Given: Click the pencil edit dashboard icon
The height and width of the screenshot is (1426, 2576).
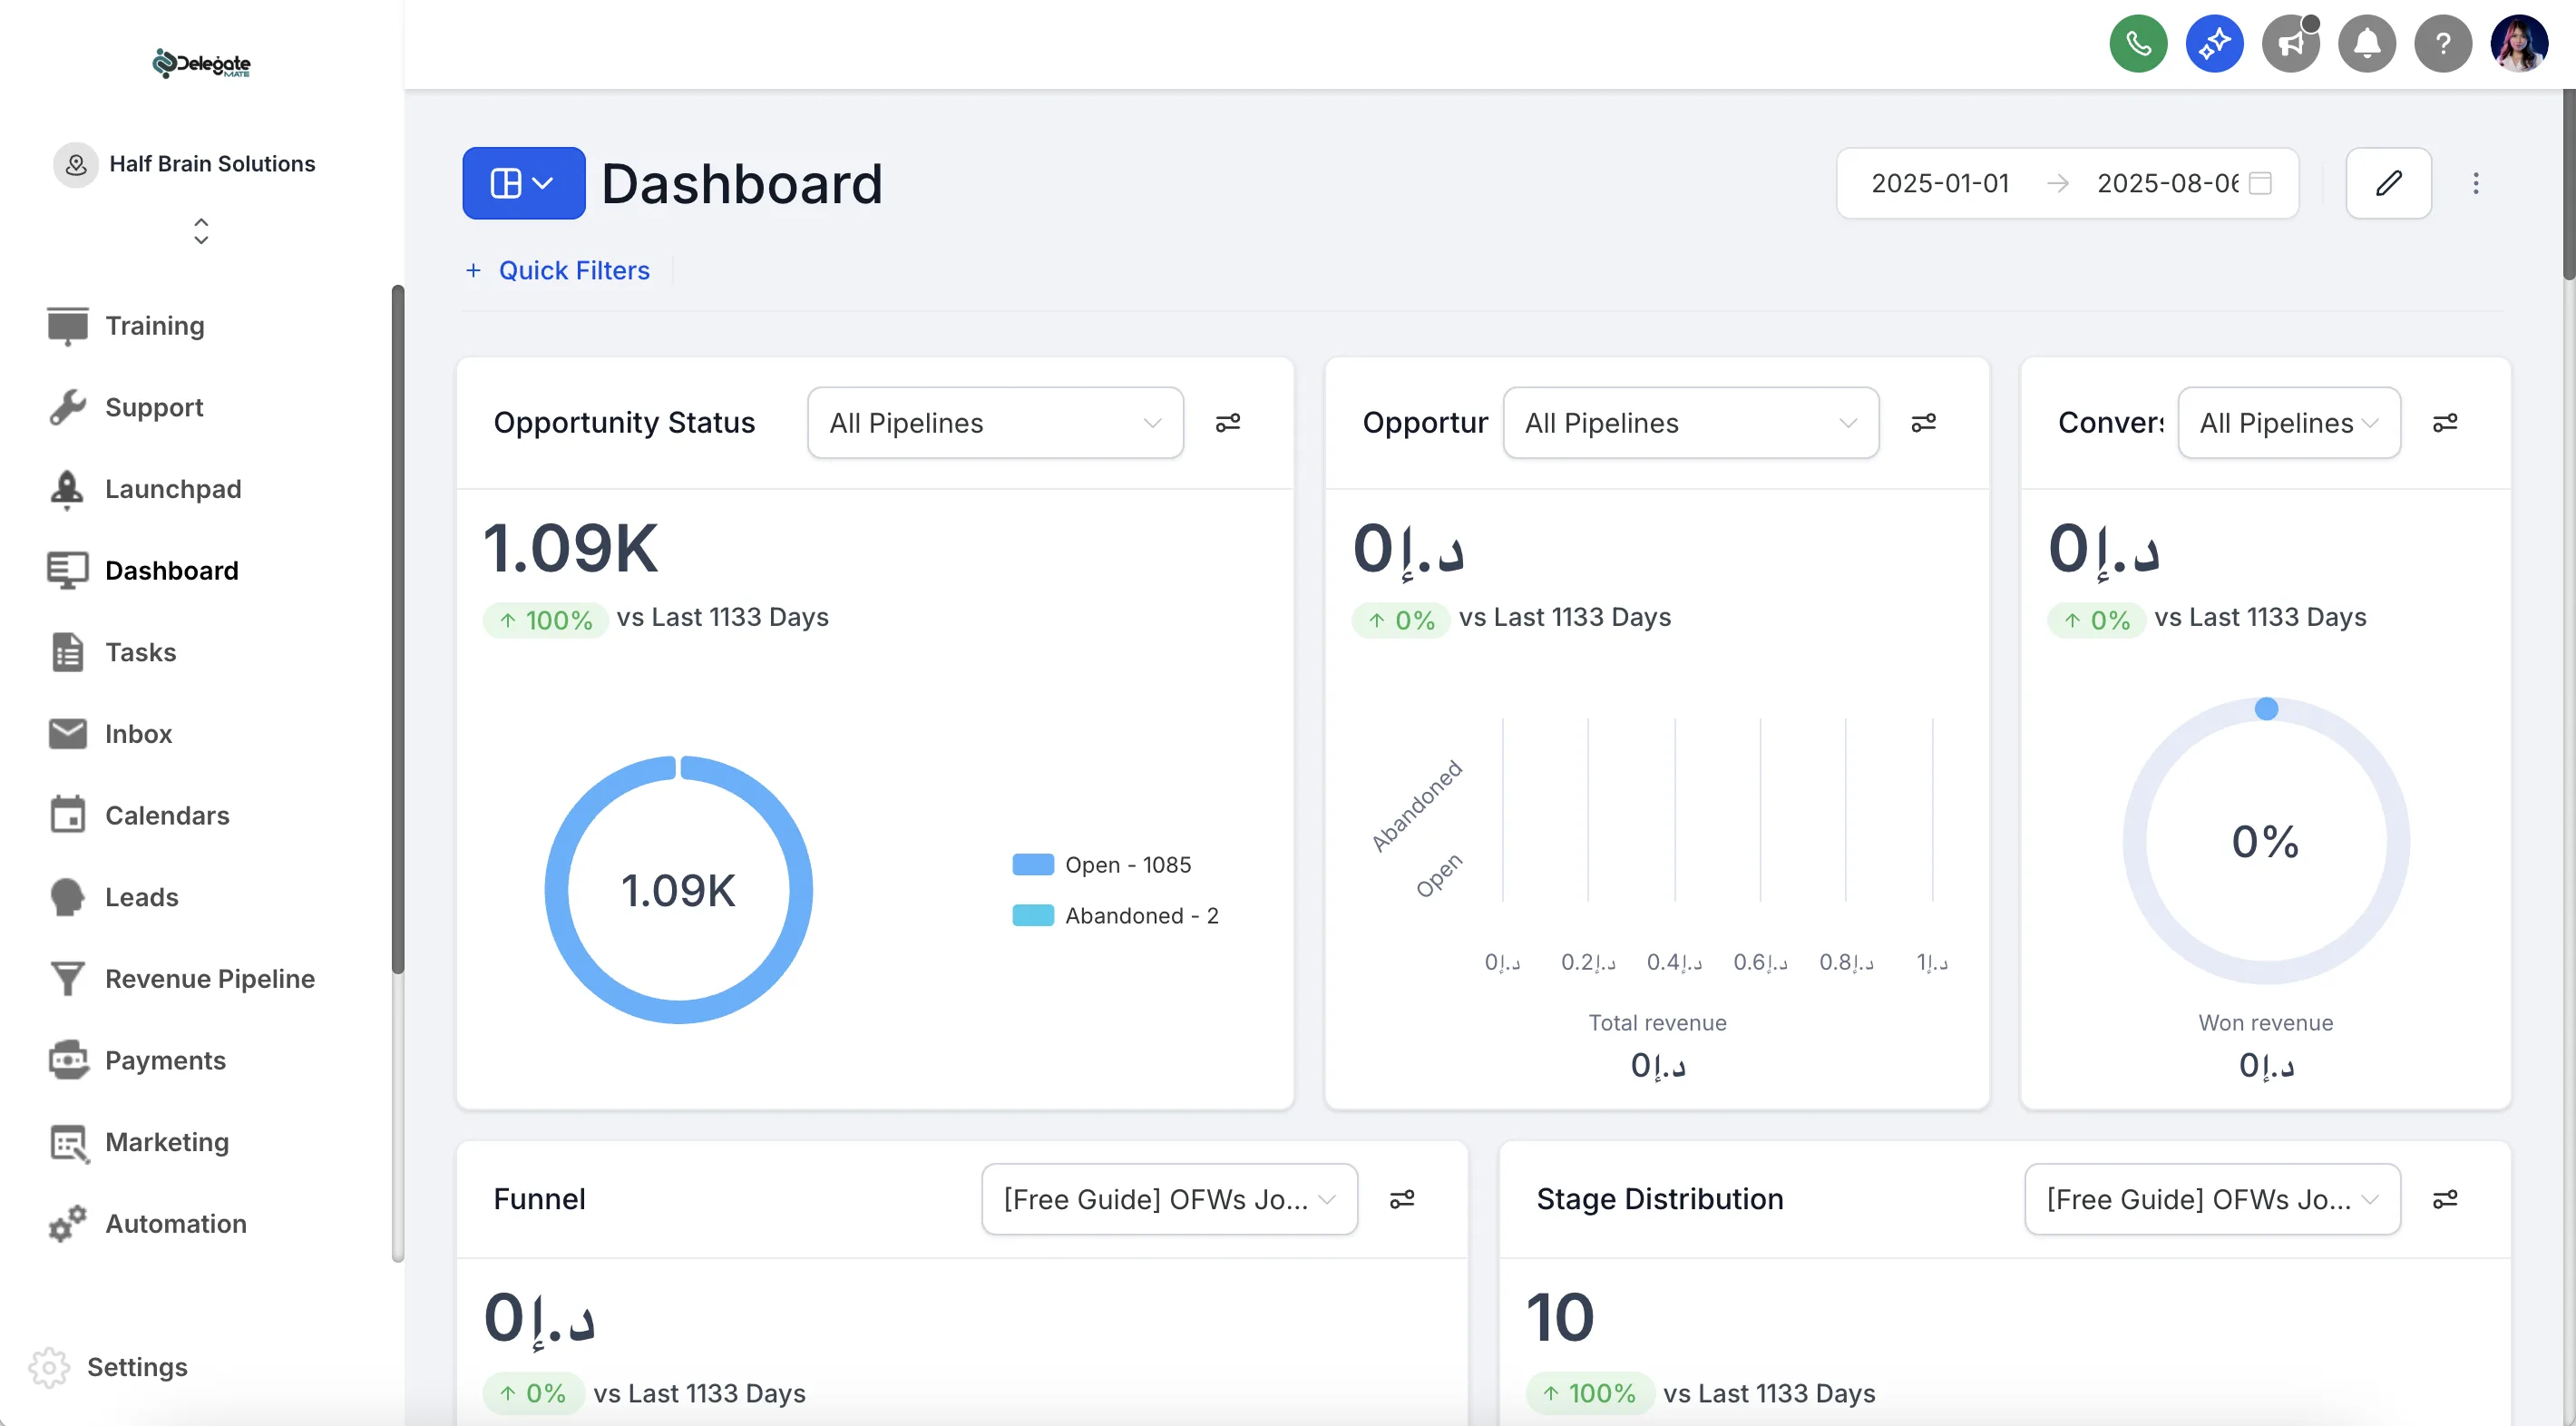Looking at the screenshot, I should (x=2388, y=183).
